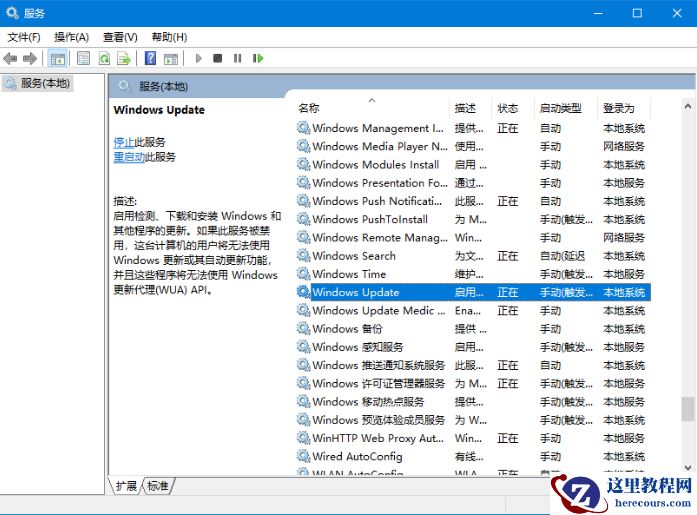Click the Stop Service square icon
697x515 pixels.
click(x=217, y=58)
